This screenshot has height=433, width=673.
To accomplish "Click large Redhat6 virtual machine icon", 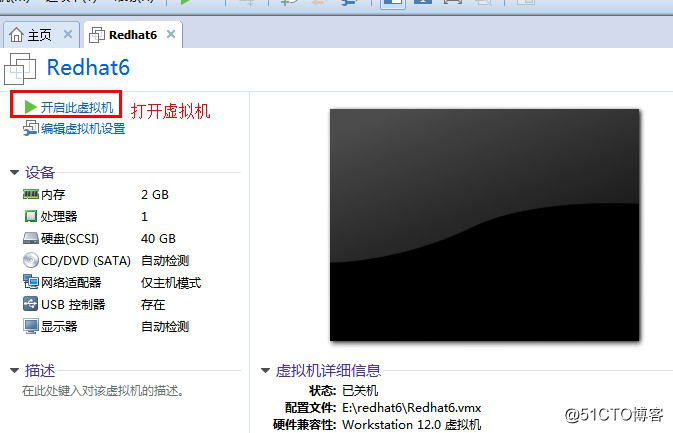I will point(20,69).
